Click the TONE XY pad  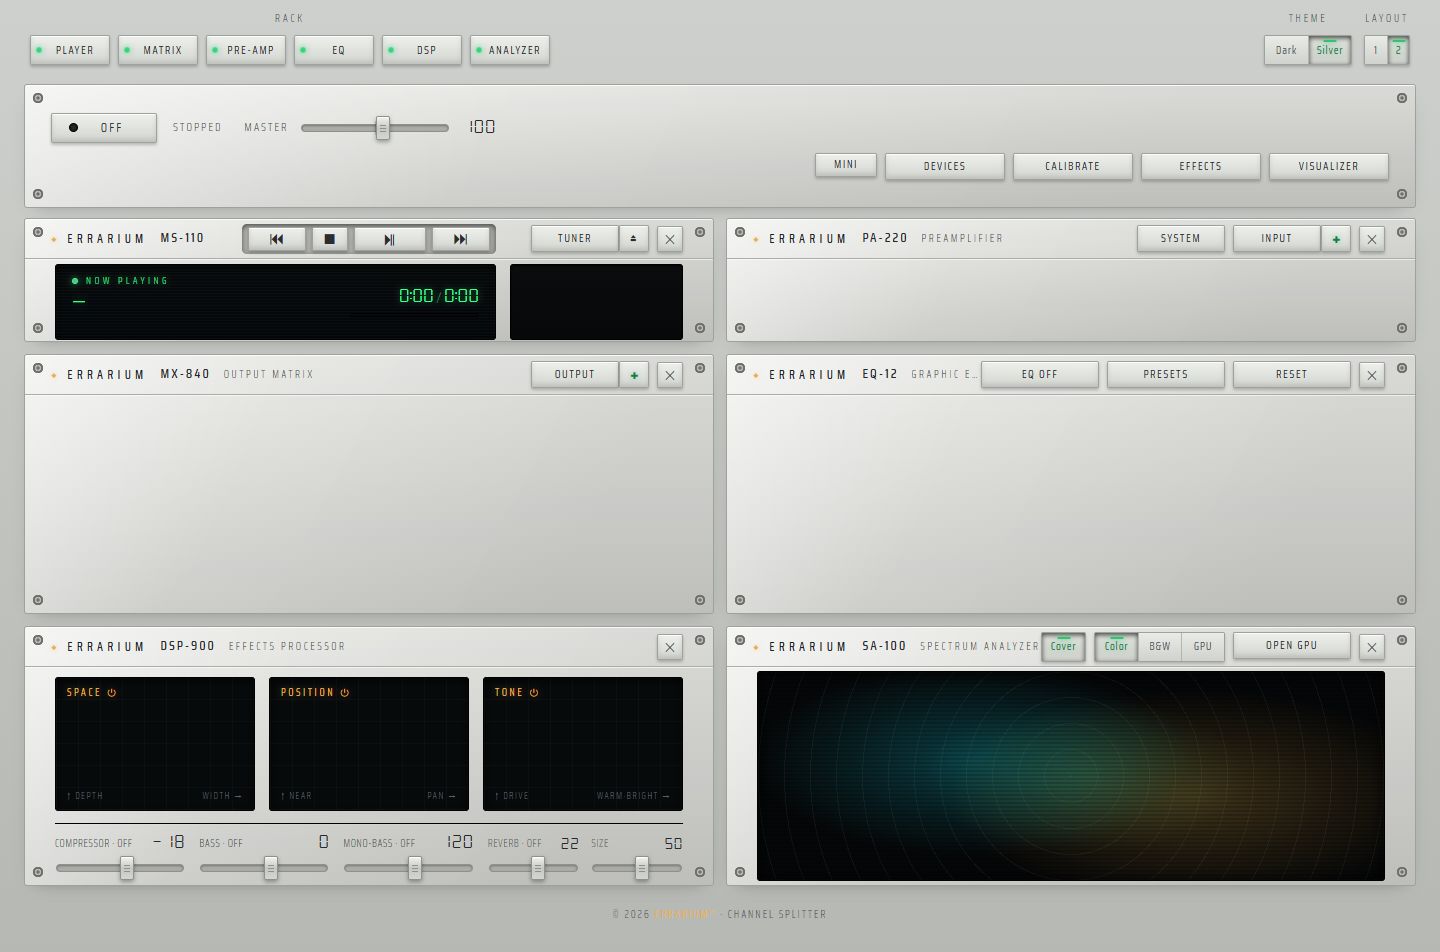tap(583, 744)
